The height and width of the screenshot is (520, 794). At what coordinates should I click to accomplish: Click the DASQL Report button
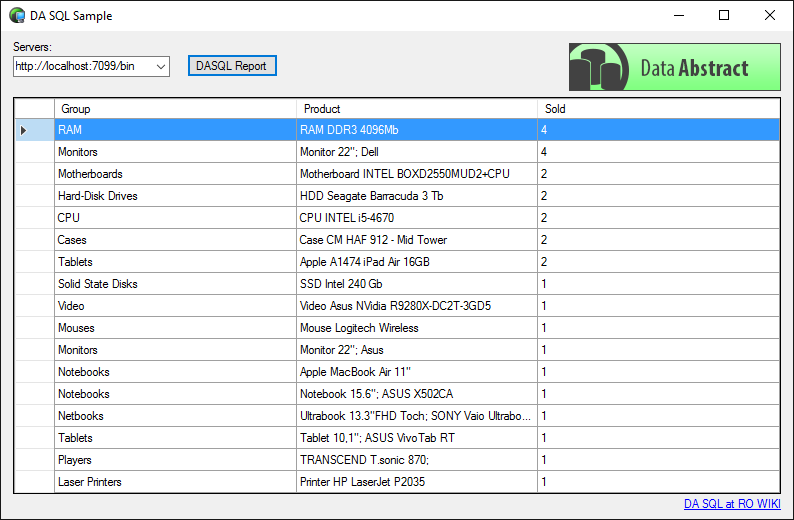coord(231,66)
